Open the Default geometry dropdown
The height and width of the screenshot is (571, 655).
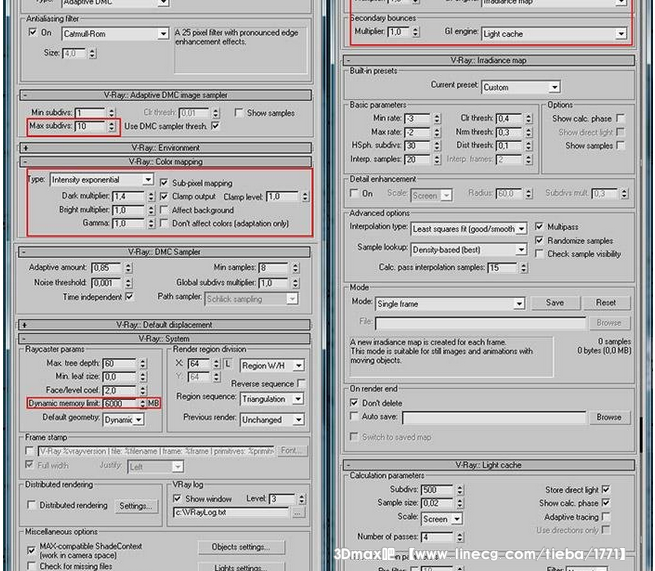[124, 419]
